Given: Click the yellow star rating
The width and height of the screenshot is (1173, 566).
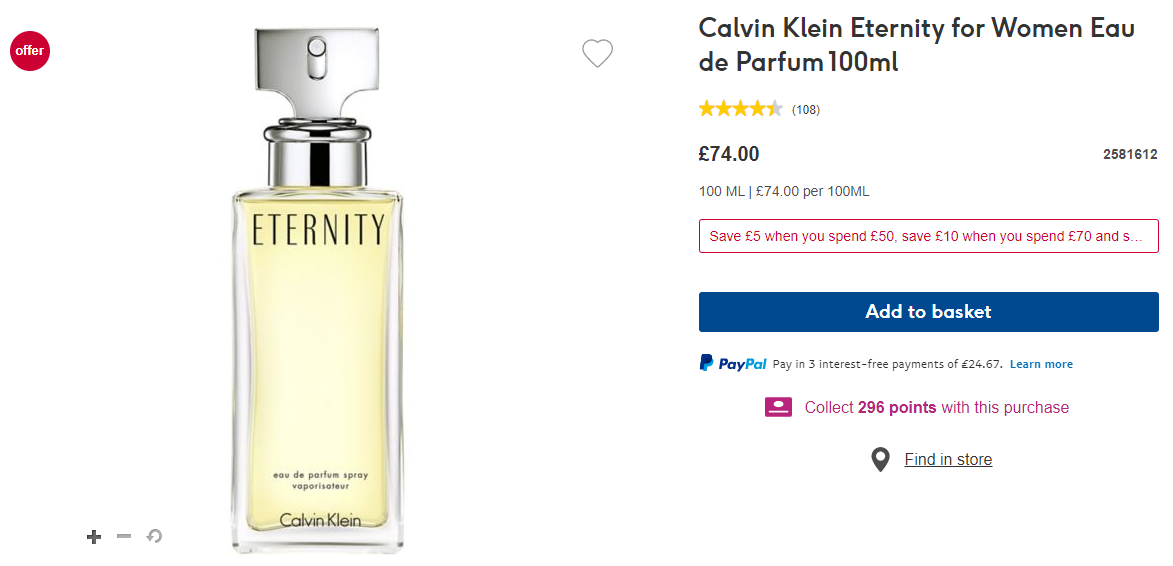Looking at the screenshot, I should [741, 109].
